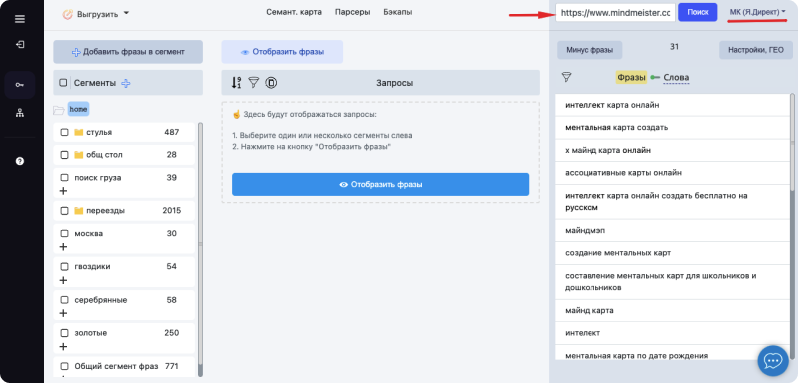Check the золотые segment checkbox
This screenshot has width=798, height=383.
(x=64, y=333)
